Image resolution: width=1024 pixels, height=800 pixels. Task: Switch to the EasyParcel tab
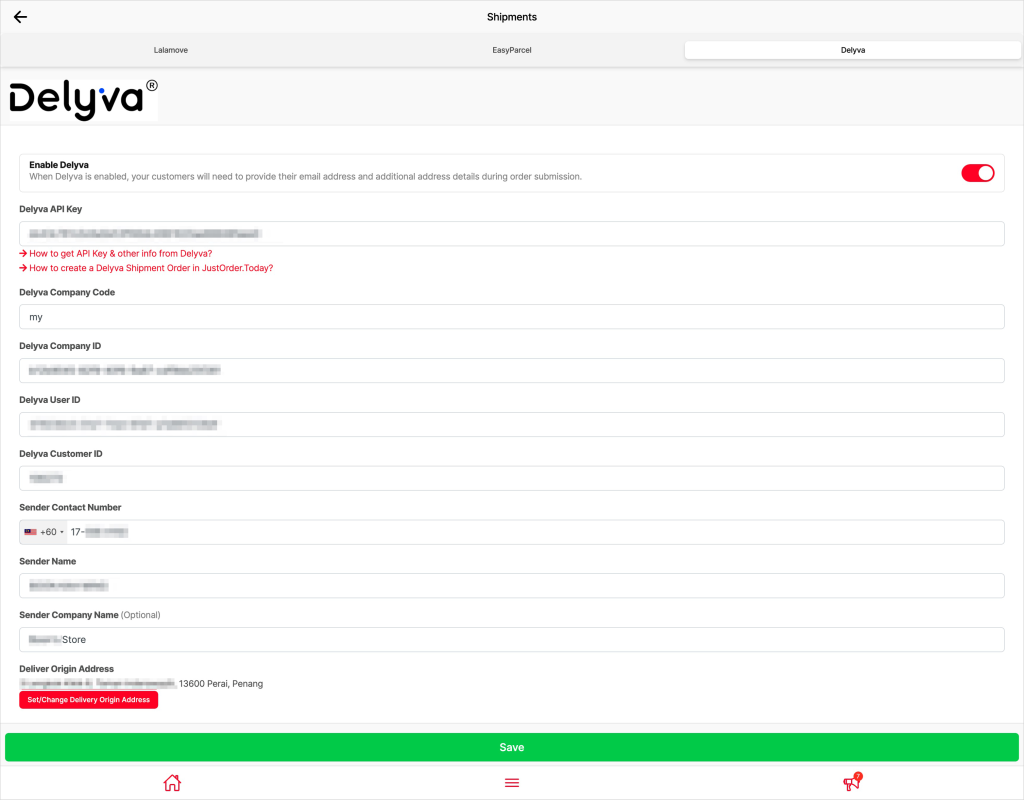512,50
